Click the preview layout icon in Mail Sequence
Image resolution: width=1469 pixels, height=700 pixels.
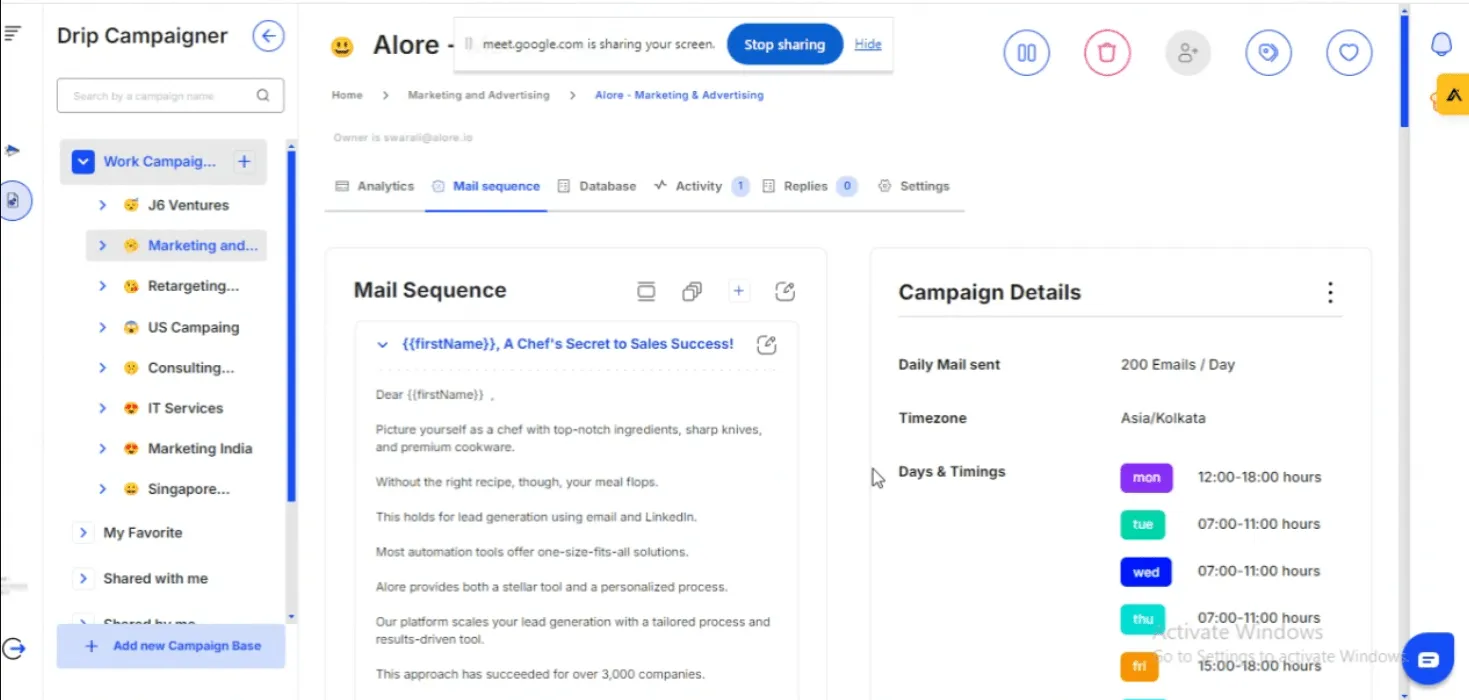point(646,291)
